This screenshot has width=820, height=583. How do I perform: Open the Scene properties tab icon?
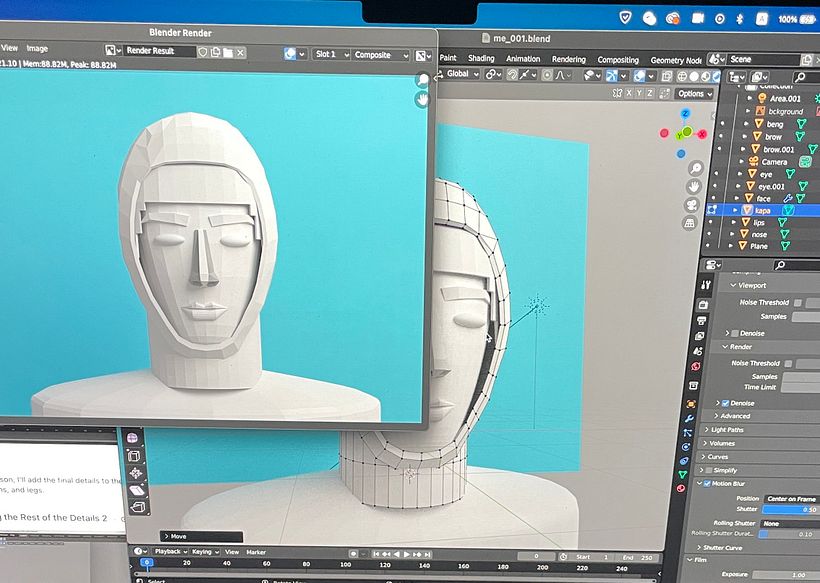(698, 351)
